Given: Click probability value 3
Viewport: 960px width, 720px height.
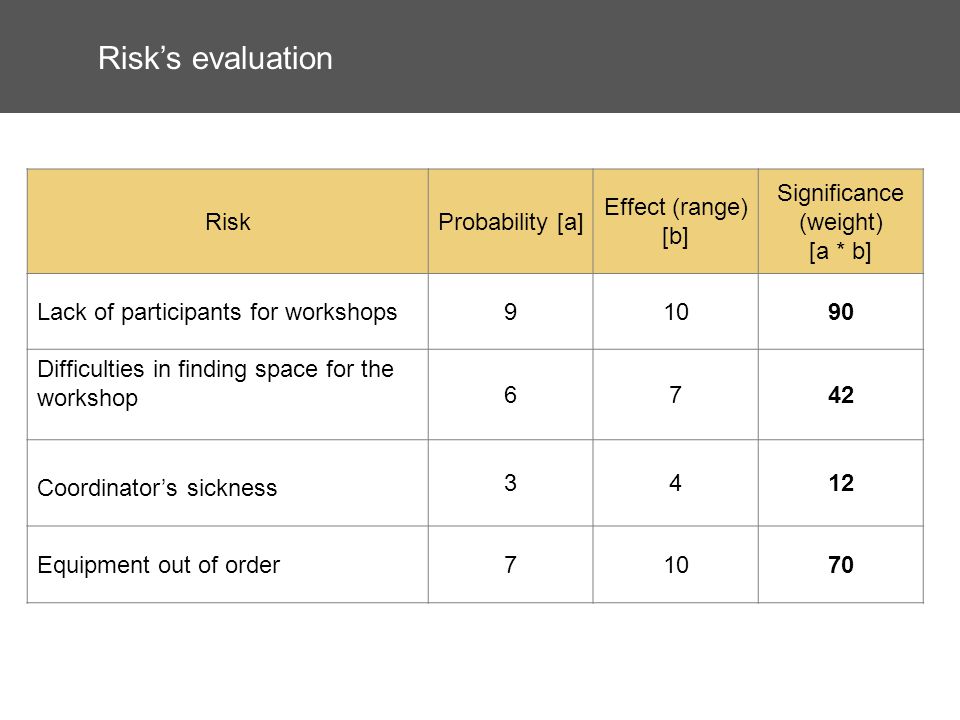Looking at the screenshot, I should click(x=511, y=482).
